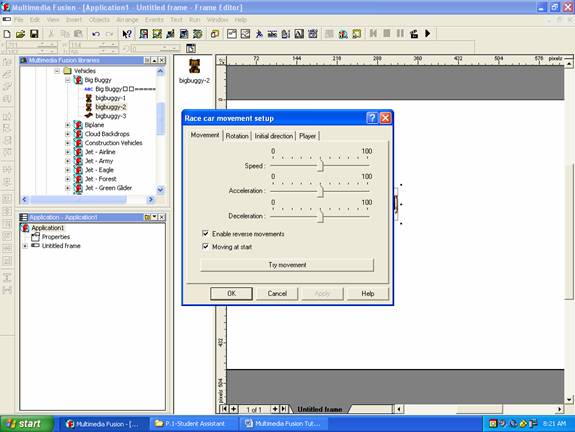Screen dimensions: 575x432
Task: Click the rewind-to-start toolbar icon
Action: [x=373, y=34]
